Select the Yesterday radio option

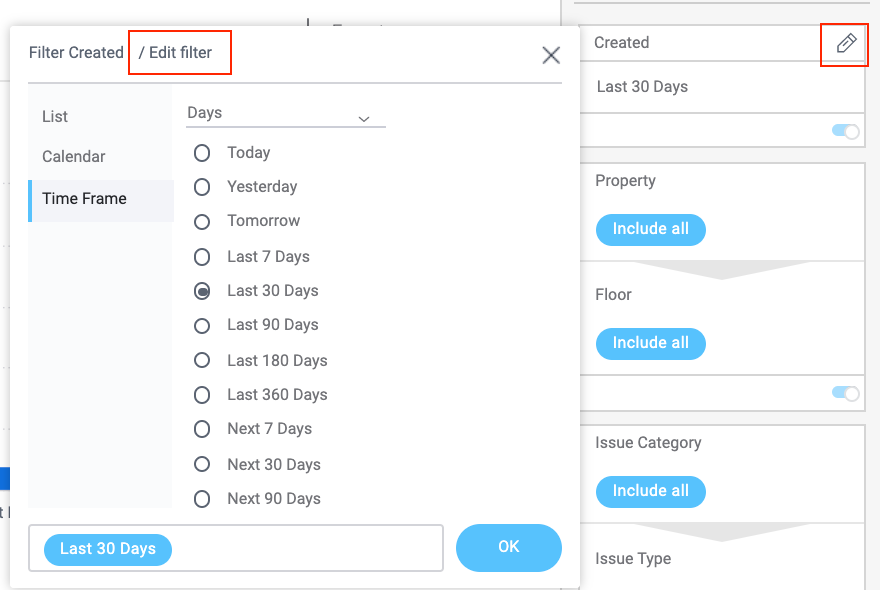(x=202, y=187)
